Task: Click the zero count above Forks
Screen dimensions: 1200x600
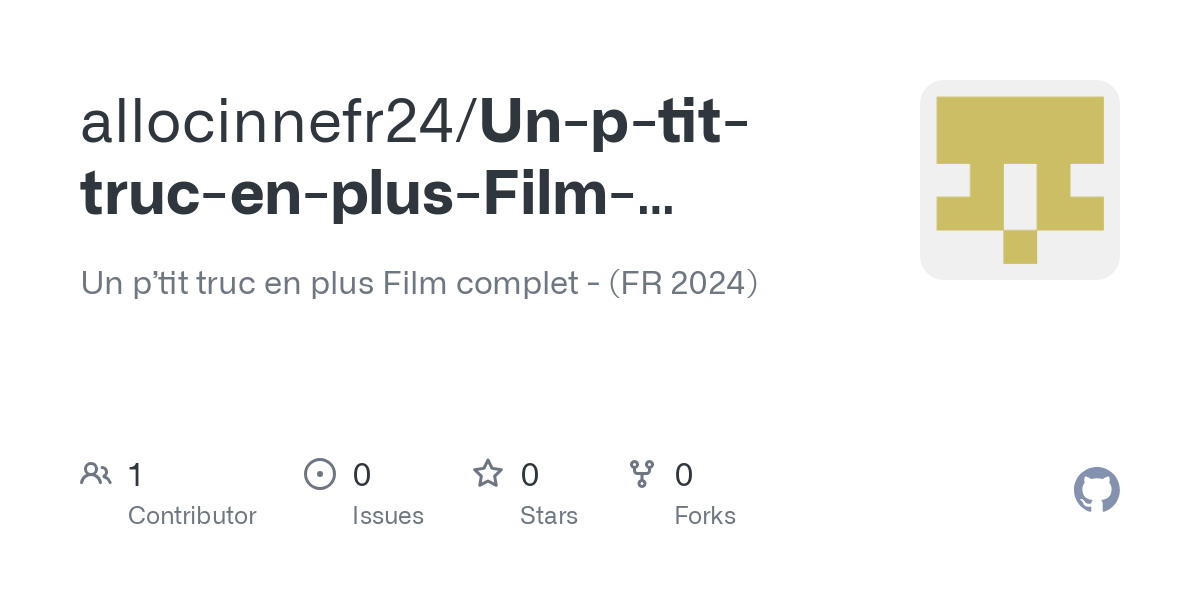Action: pyautogui.click(x=684, y=475)
